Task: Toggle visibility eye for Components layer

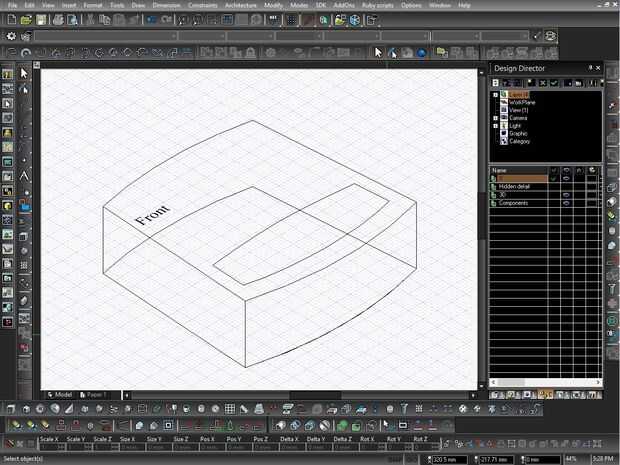Action: click(x=567, y=203)
